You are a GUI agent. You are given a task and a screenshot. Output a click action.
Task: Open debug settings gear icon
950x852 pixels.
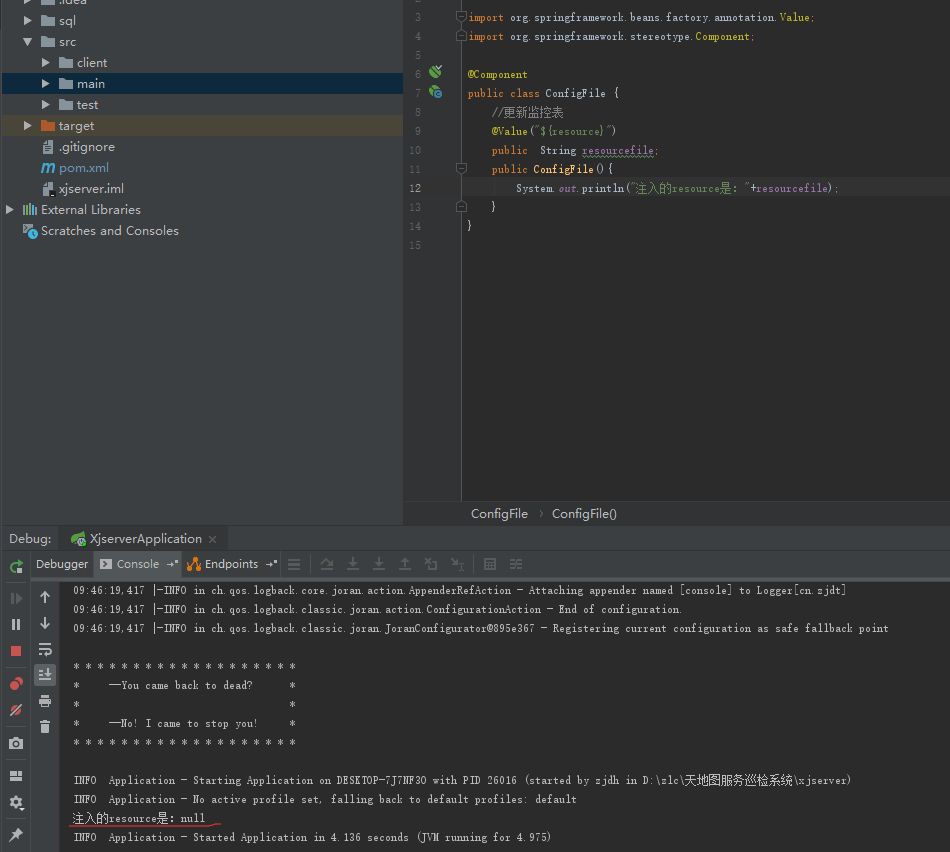click(x=16, y=802)
